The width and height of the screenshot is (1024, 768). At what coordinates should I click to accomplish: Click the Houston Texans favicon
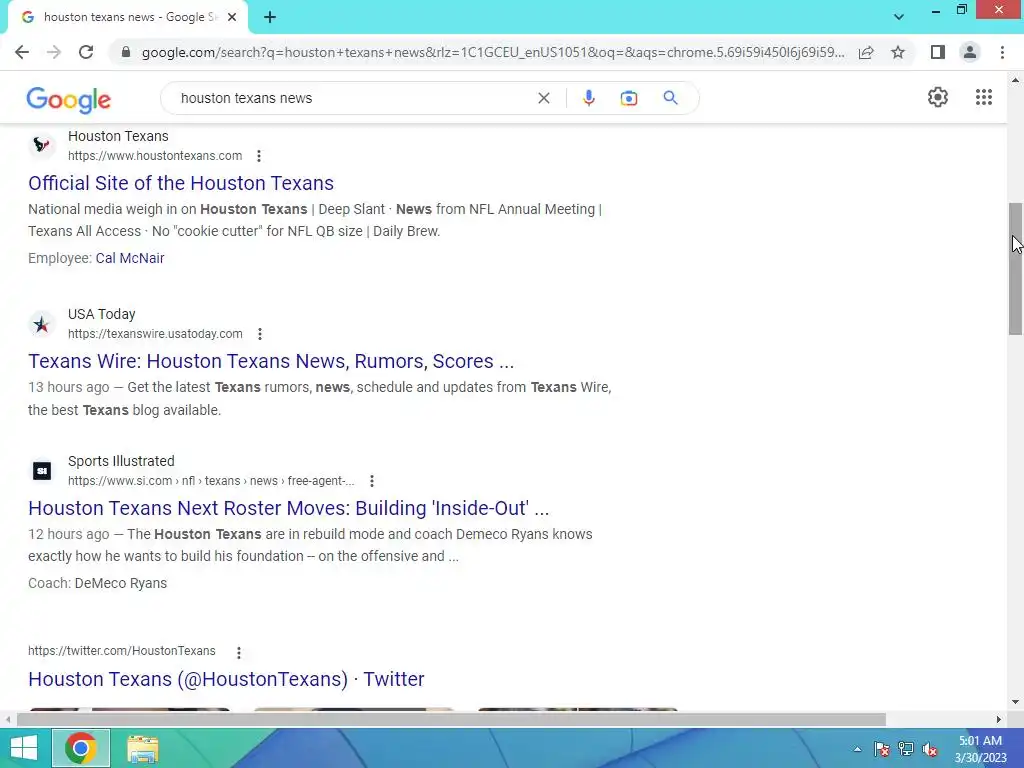pos(42,145)
